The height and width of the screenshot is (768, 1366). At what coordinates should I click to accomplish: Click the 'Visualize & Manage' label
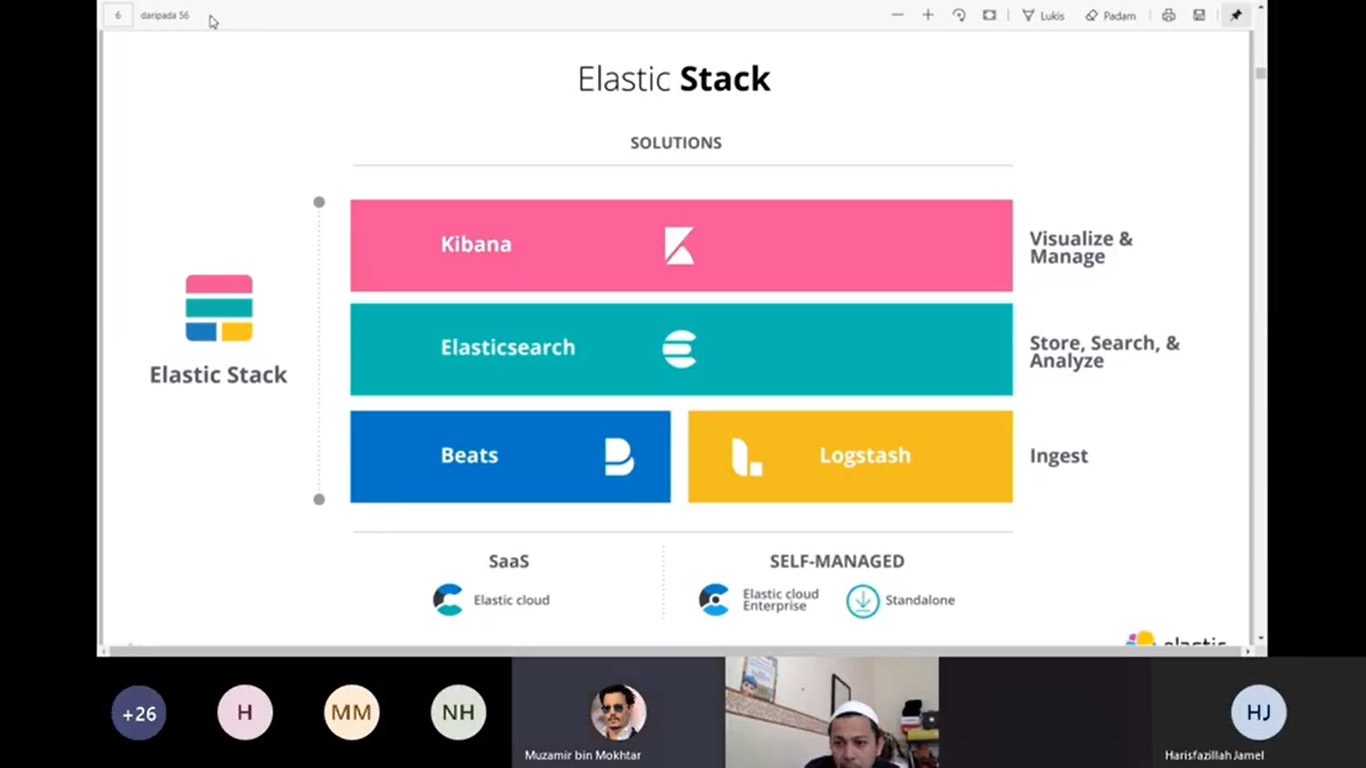[1081, 247]
